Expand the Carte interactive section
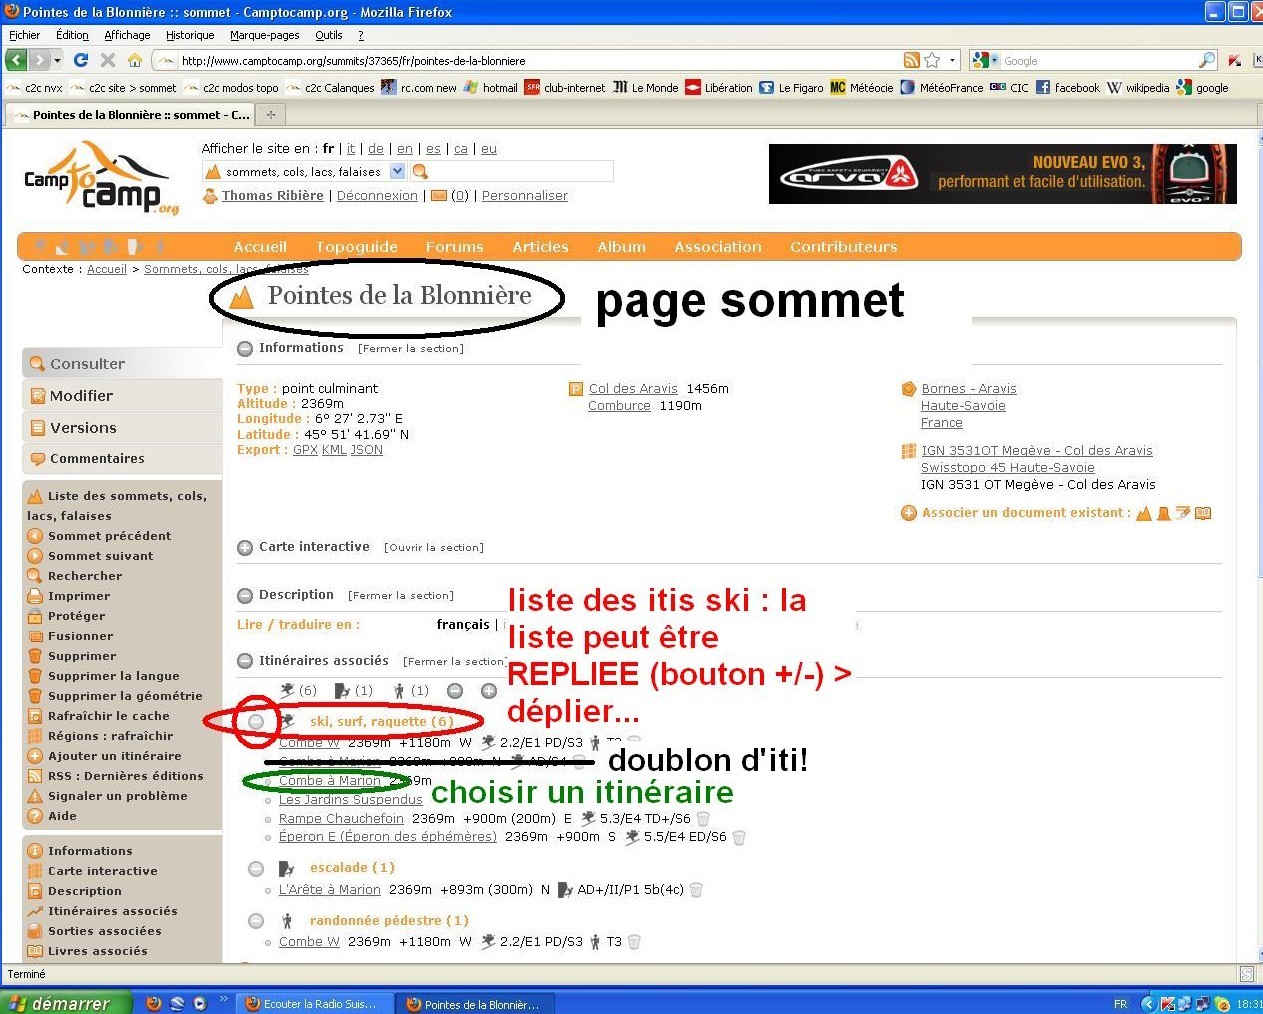 click(x=245, y=548)
